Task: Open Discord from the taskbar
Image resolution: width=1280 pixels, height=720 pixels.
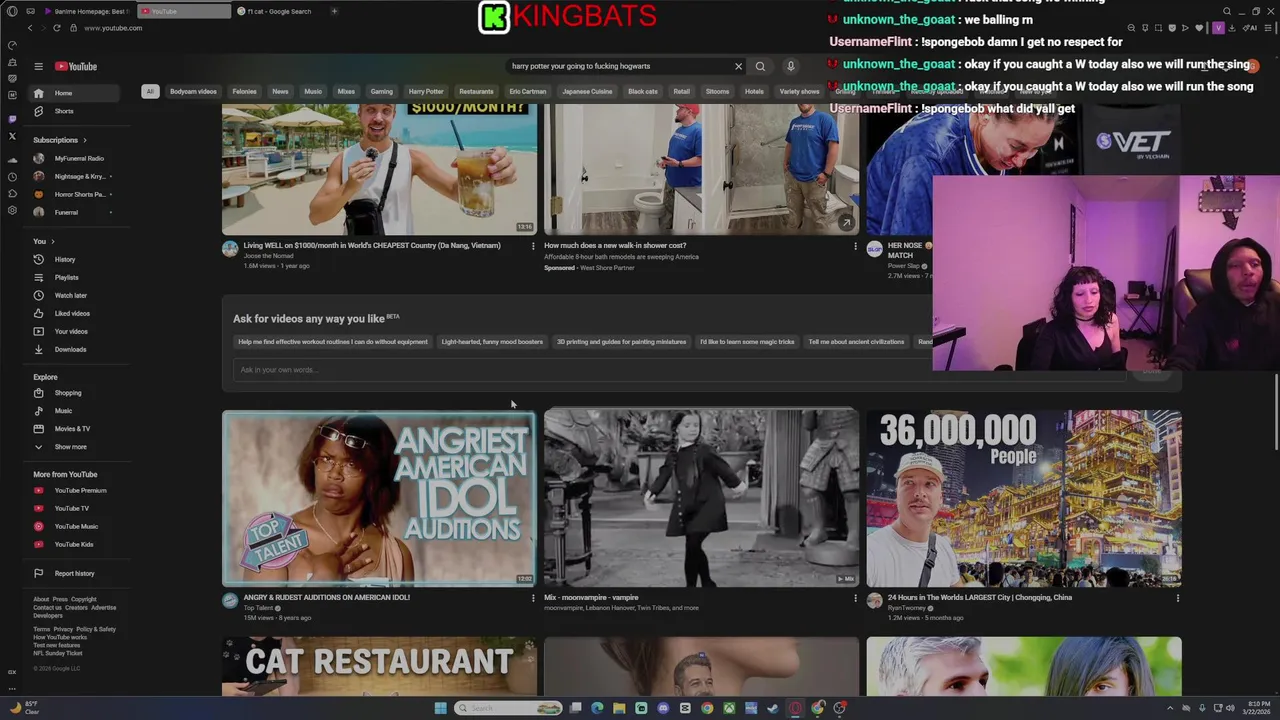Action: pyautogui.click(x=663, y=708)
